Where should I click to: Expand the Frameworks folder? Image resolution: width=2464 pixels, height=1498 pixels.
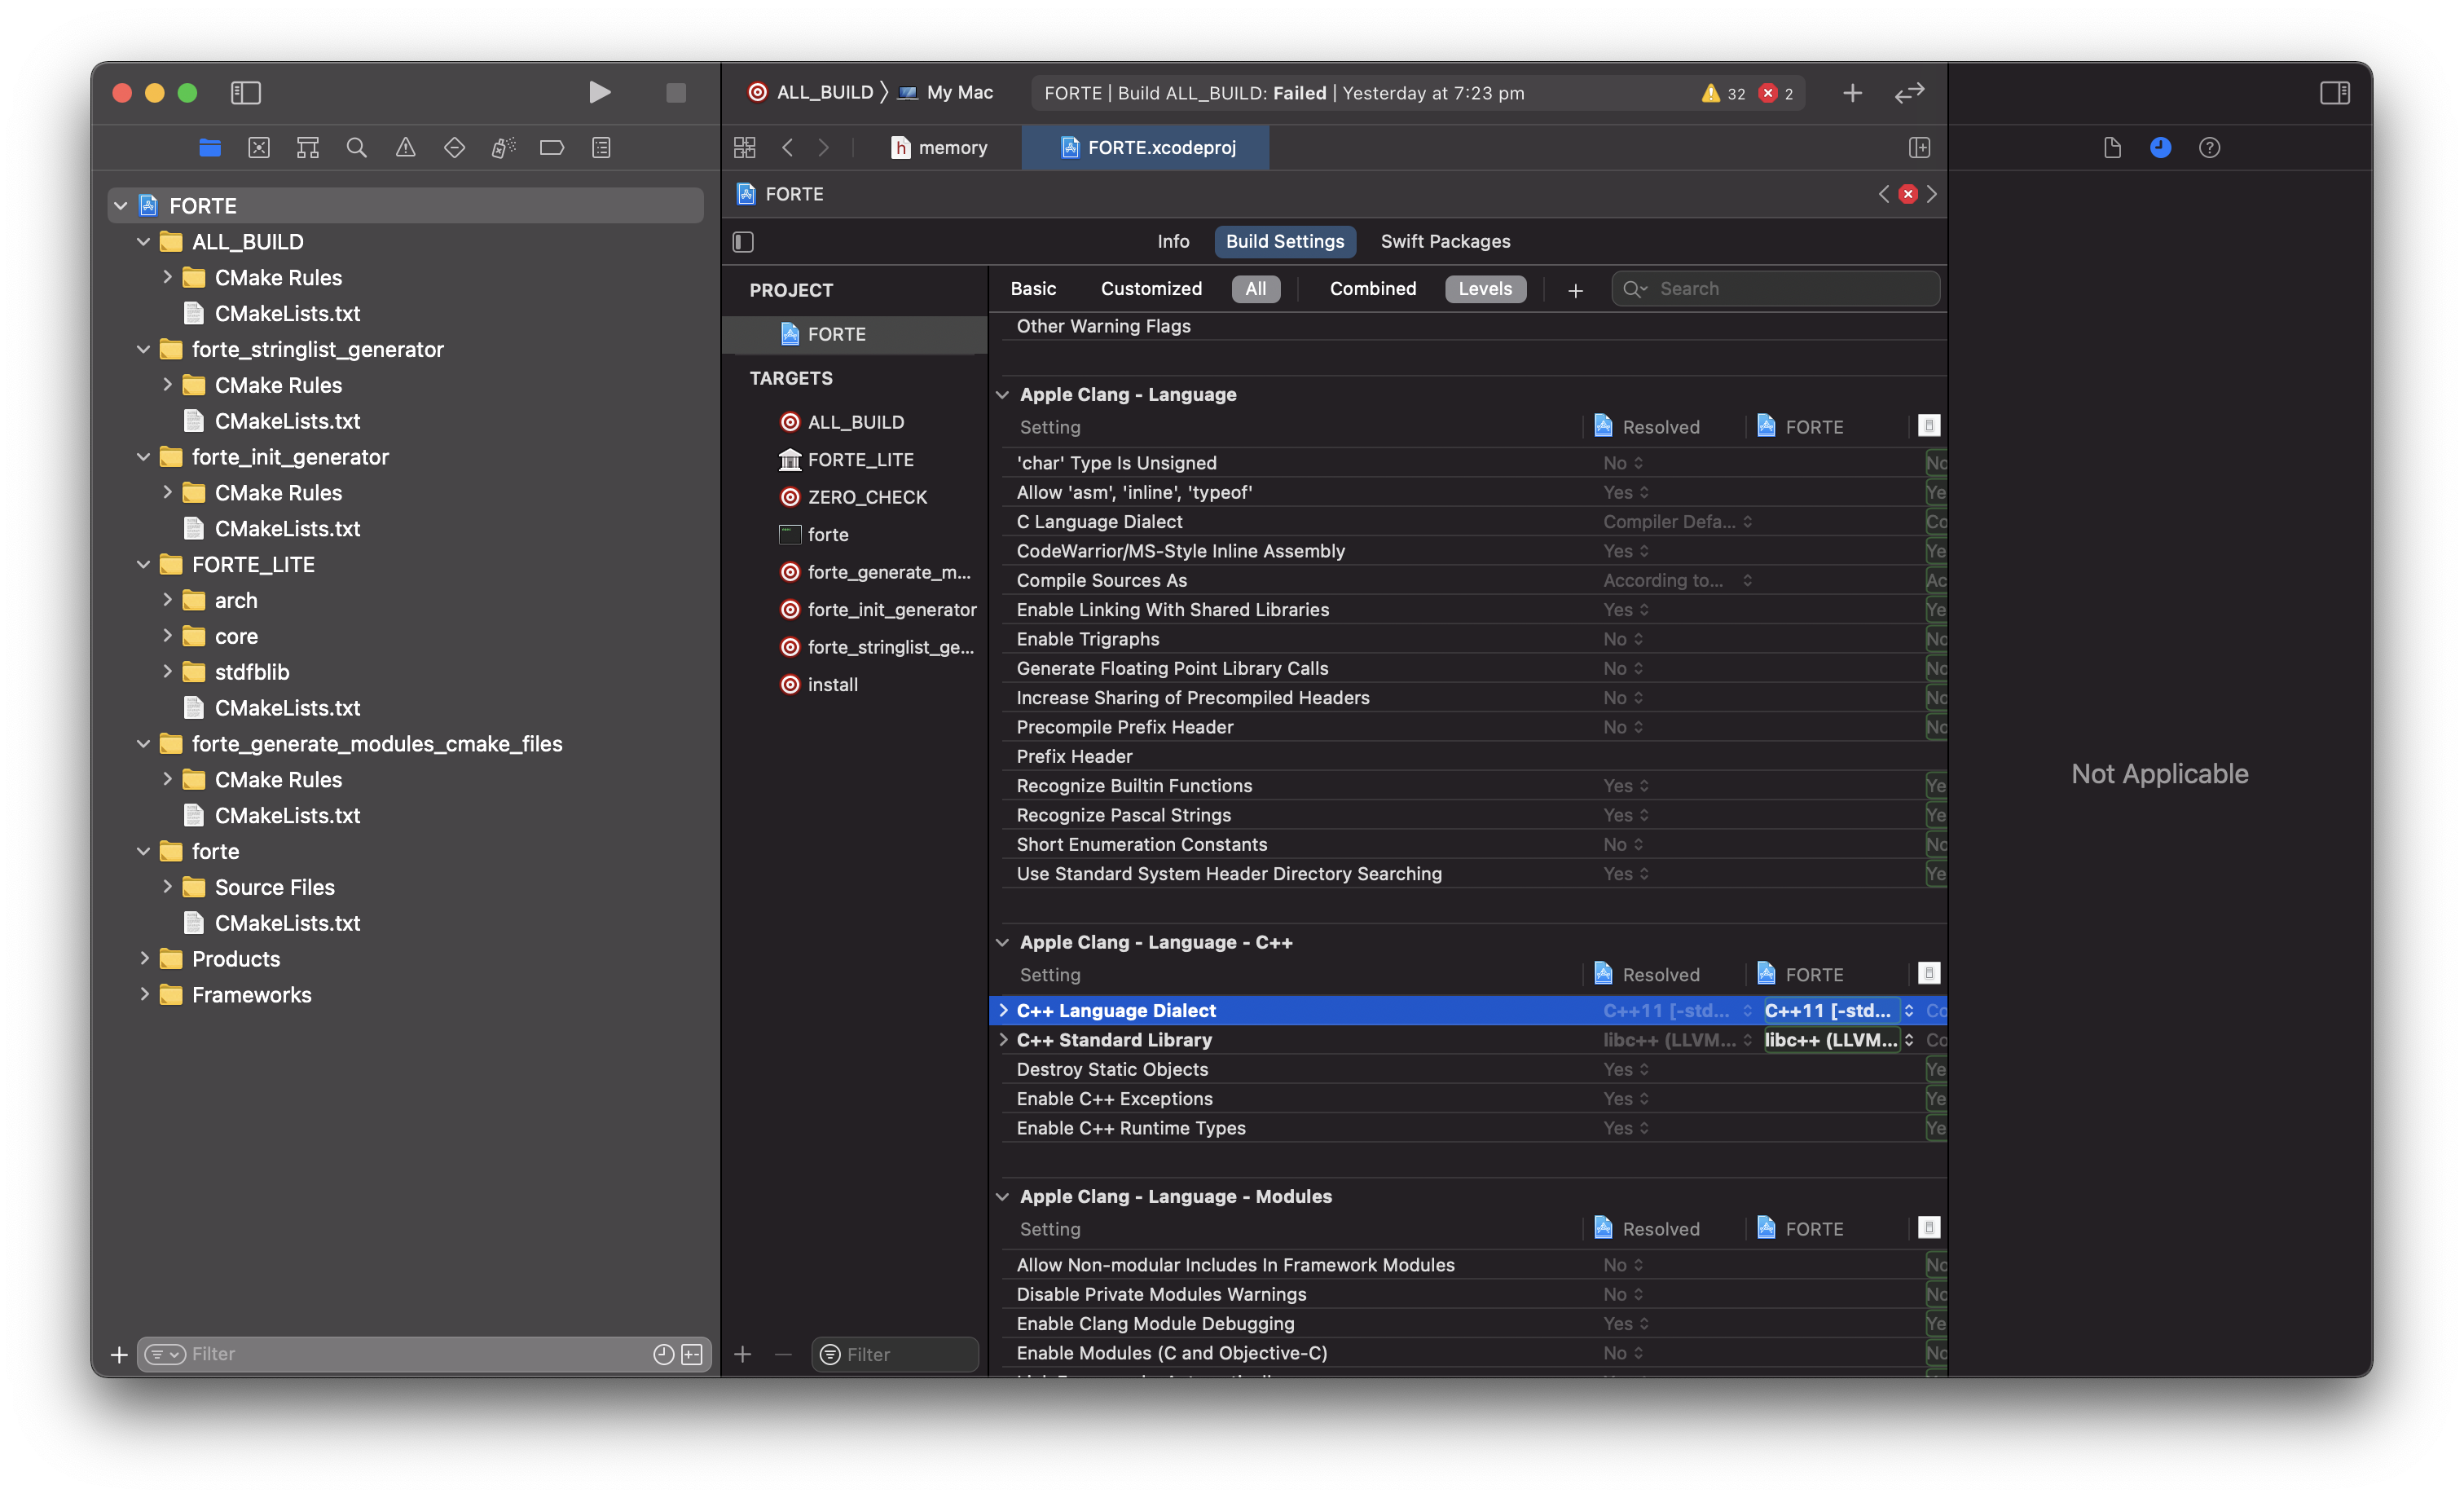click(x=144, y=994)
